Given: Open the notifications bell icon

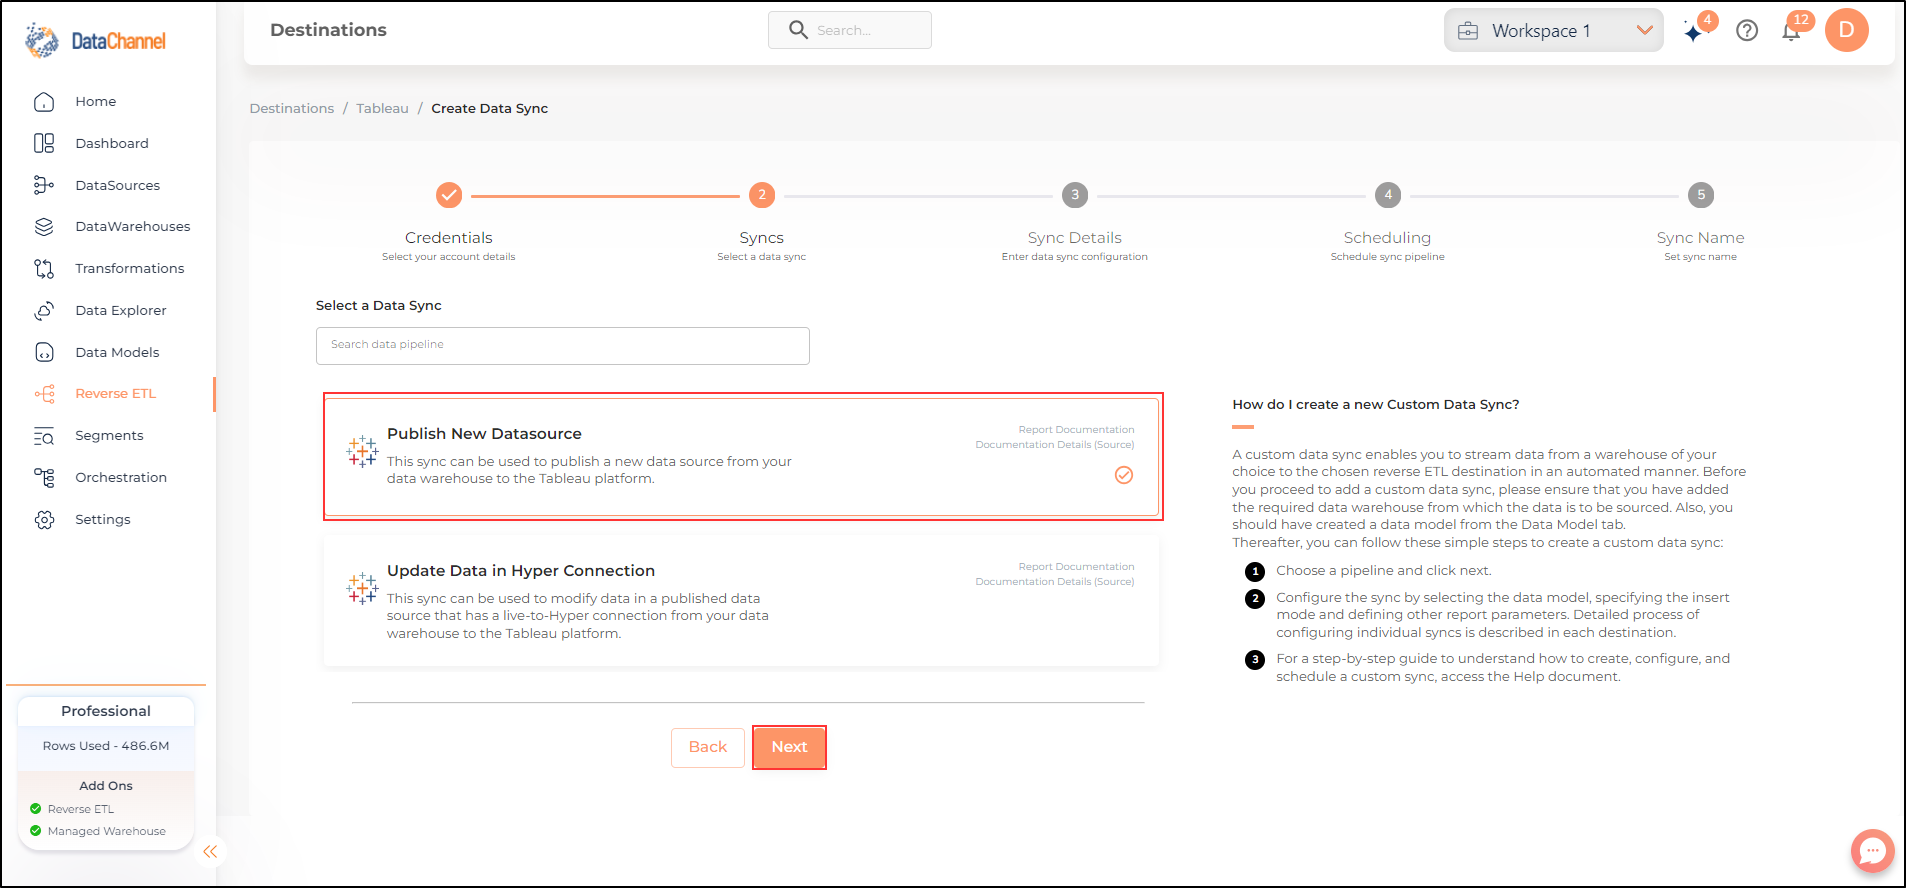Looking at the screenshot, I should [x=1791, y=32].
